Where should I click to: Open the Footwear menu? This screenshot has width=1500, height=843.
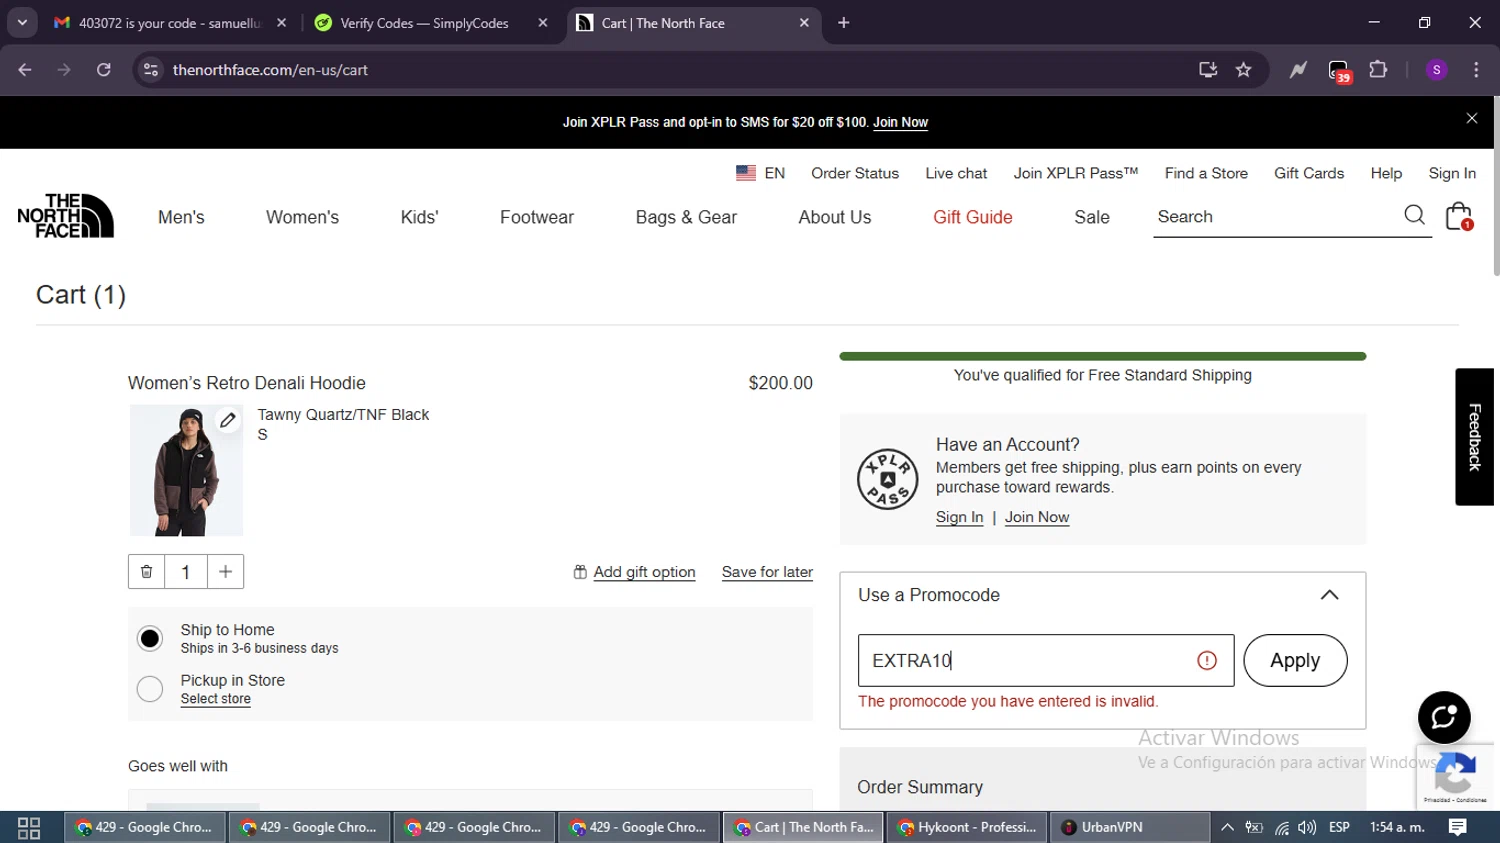click(537, 217)
